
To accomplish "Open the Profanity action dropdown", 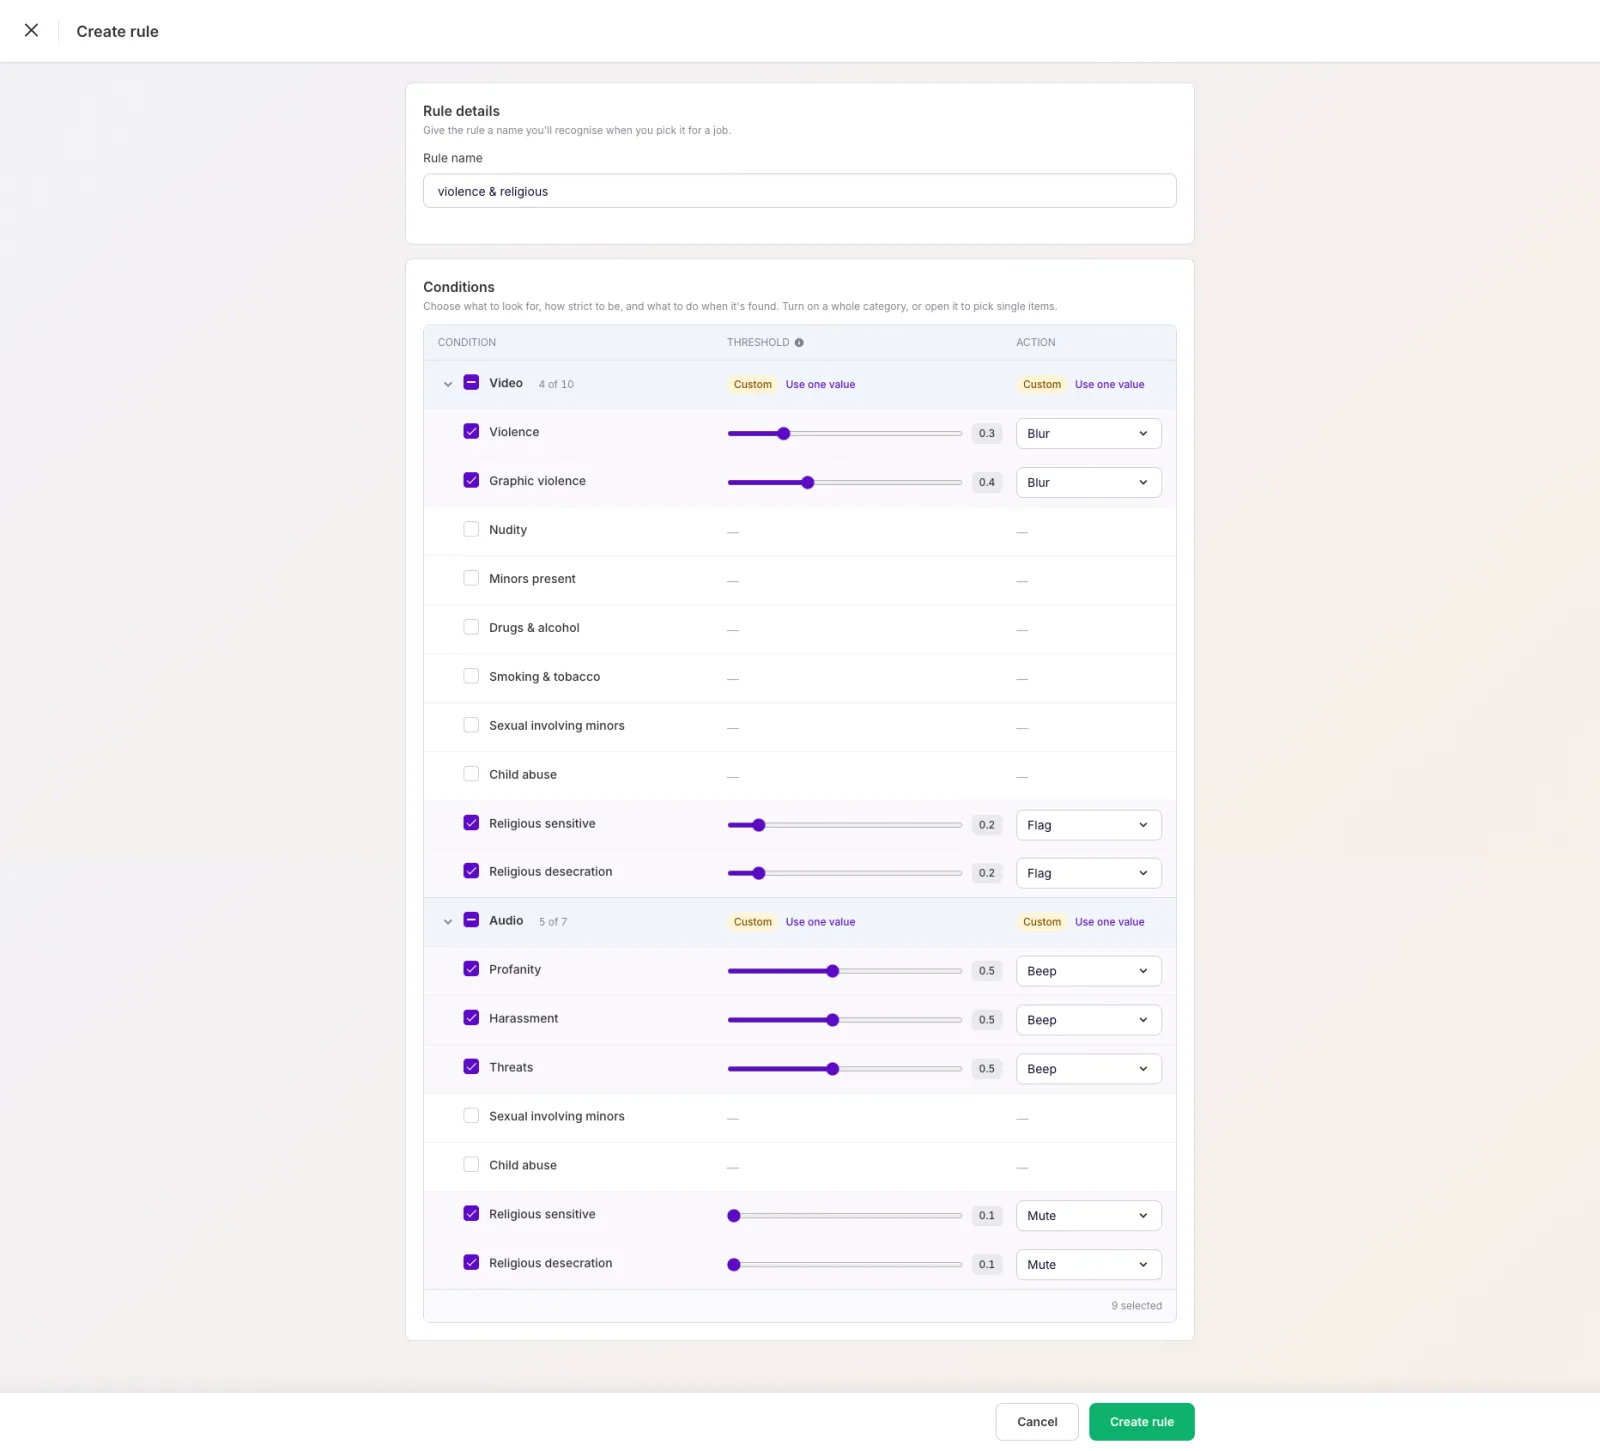I will (1088, 971).
